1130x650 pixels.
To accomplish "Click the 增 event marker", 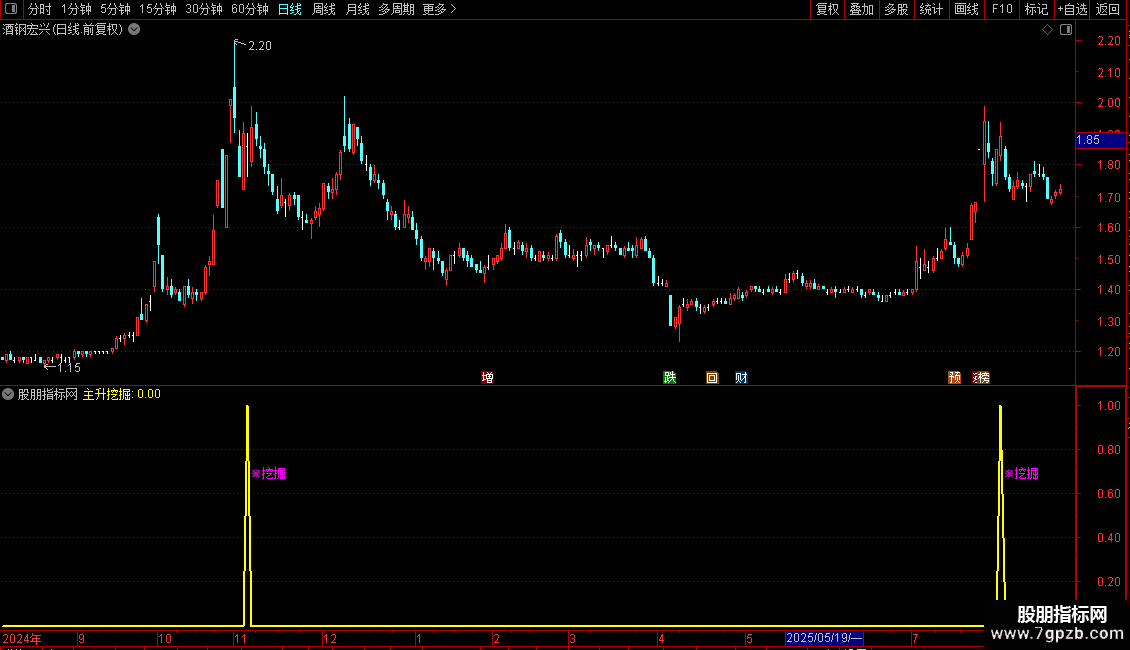I will coord(488,378).
